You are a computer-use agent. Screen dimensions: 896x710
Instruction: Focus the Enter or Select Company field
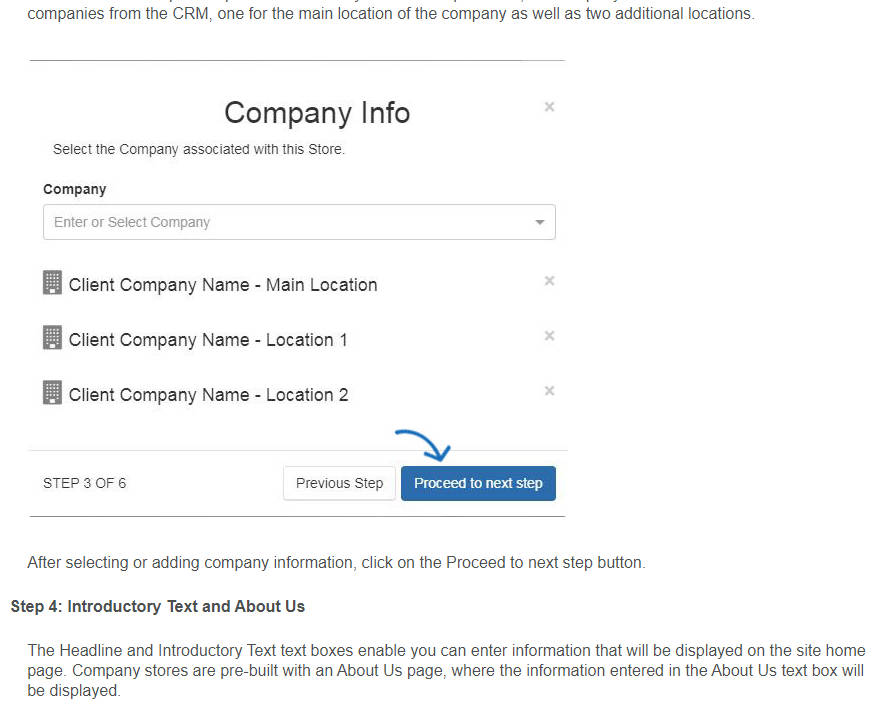299,222
